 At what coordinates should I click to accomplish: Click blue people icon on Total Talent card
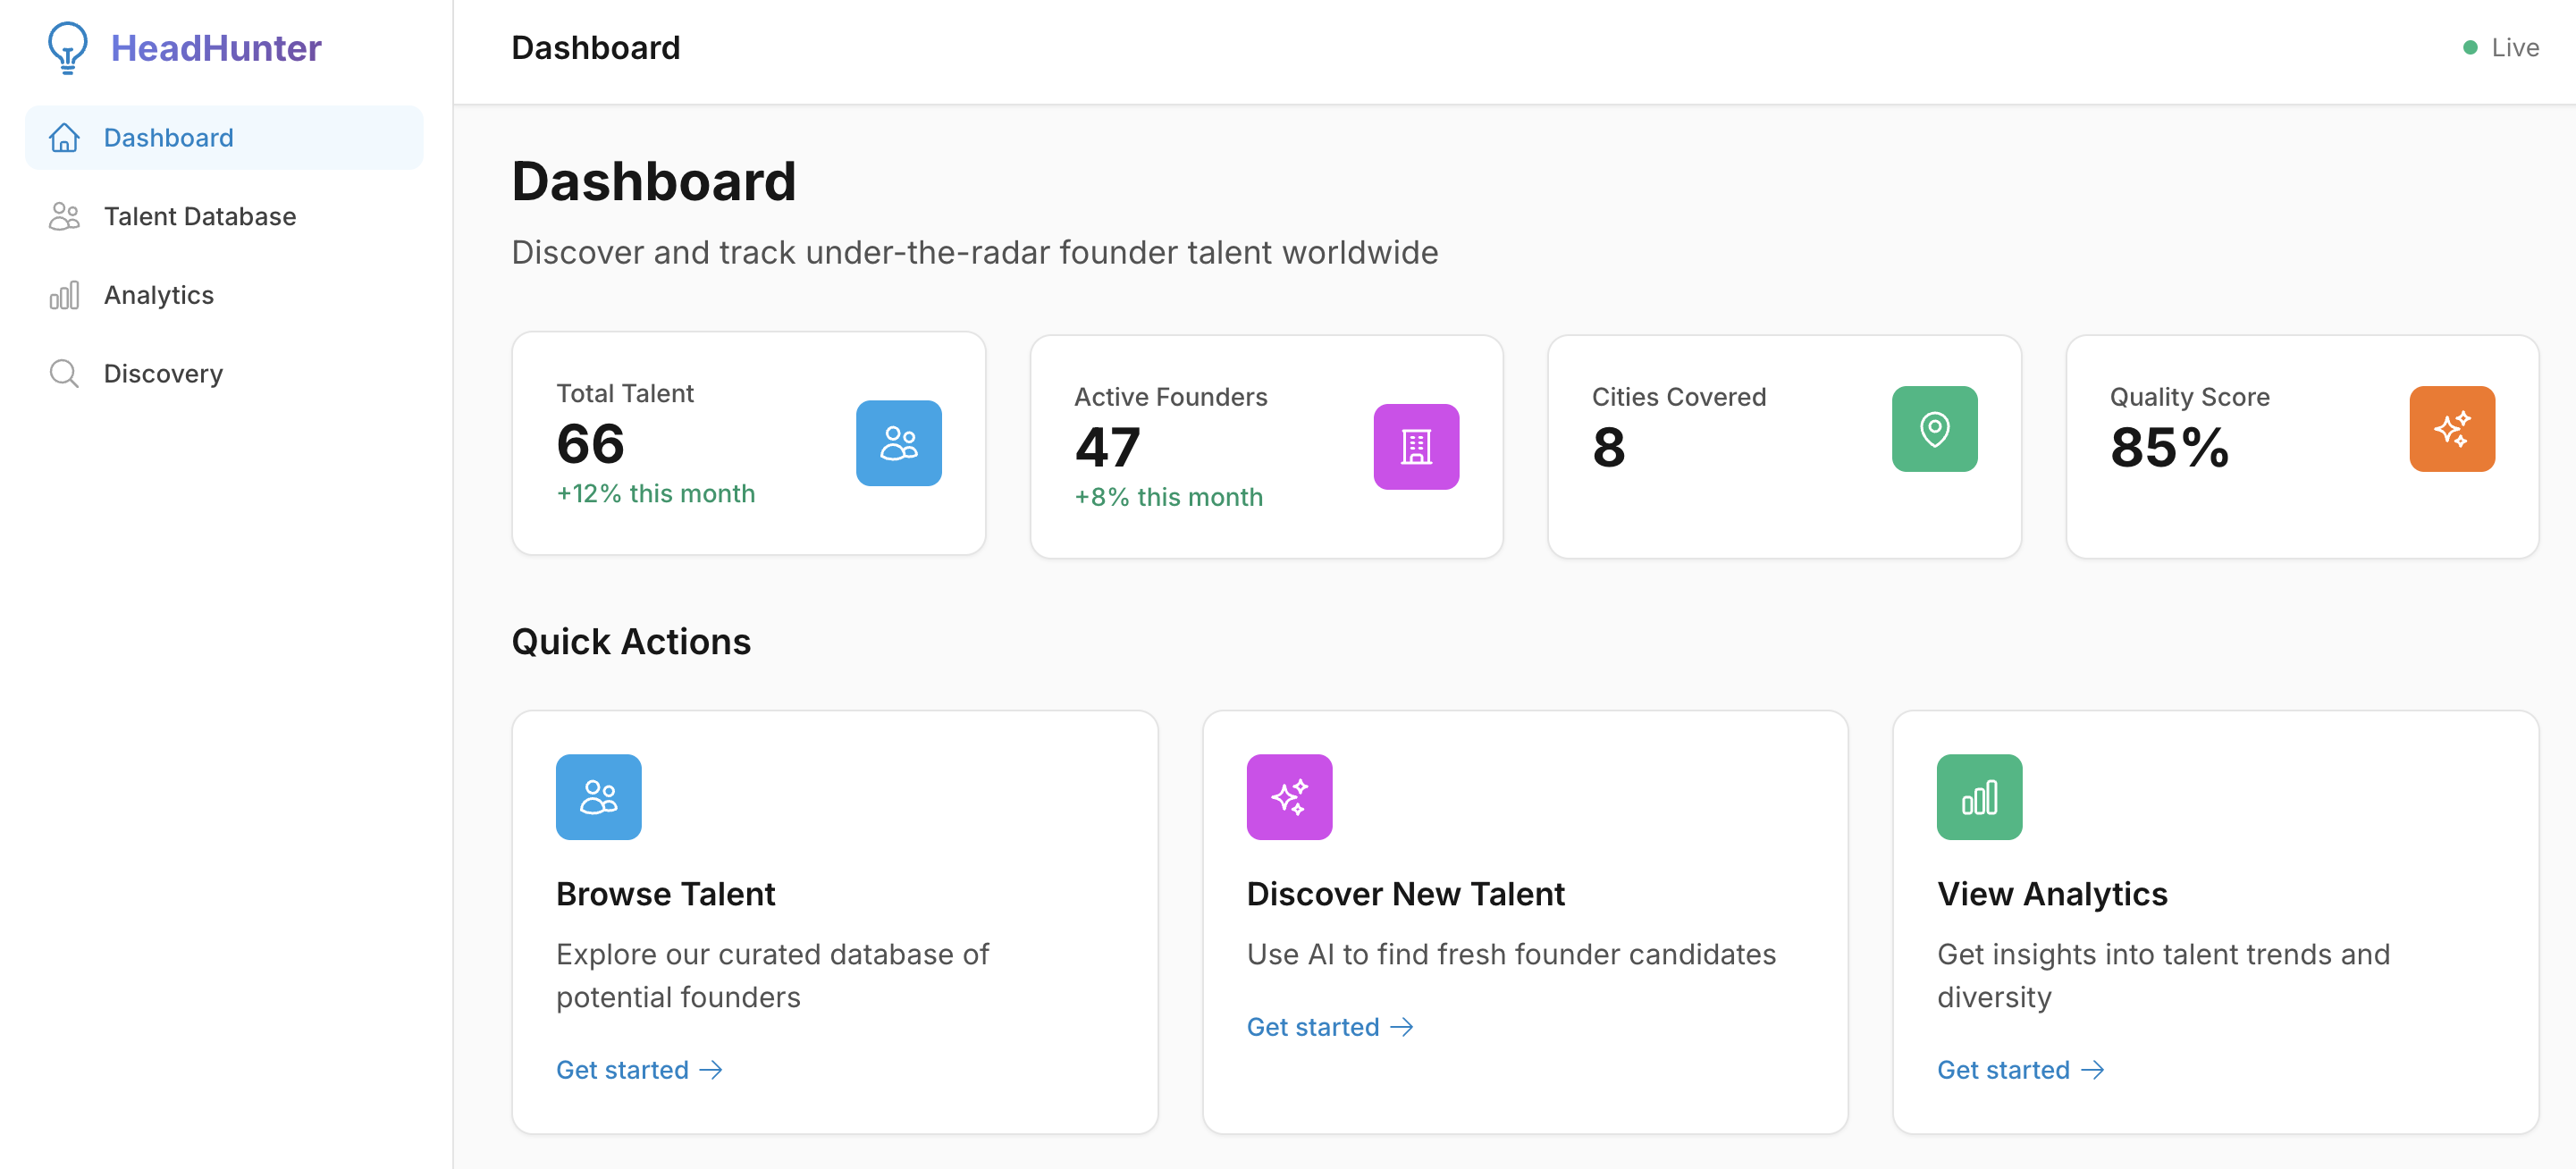[897, 443]
